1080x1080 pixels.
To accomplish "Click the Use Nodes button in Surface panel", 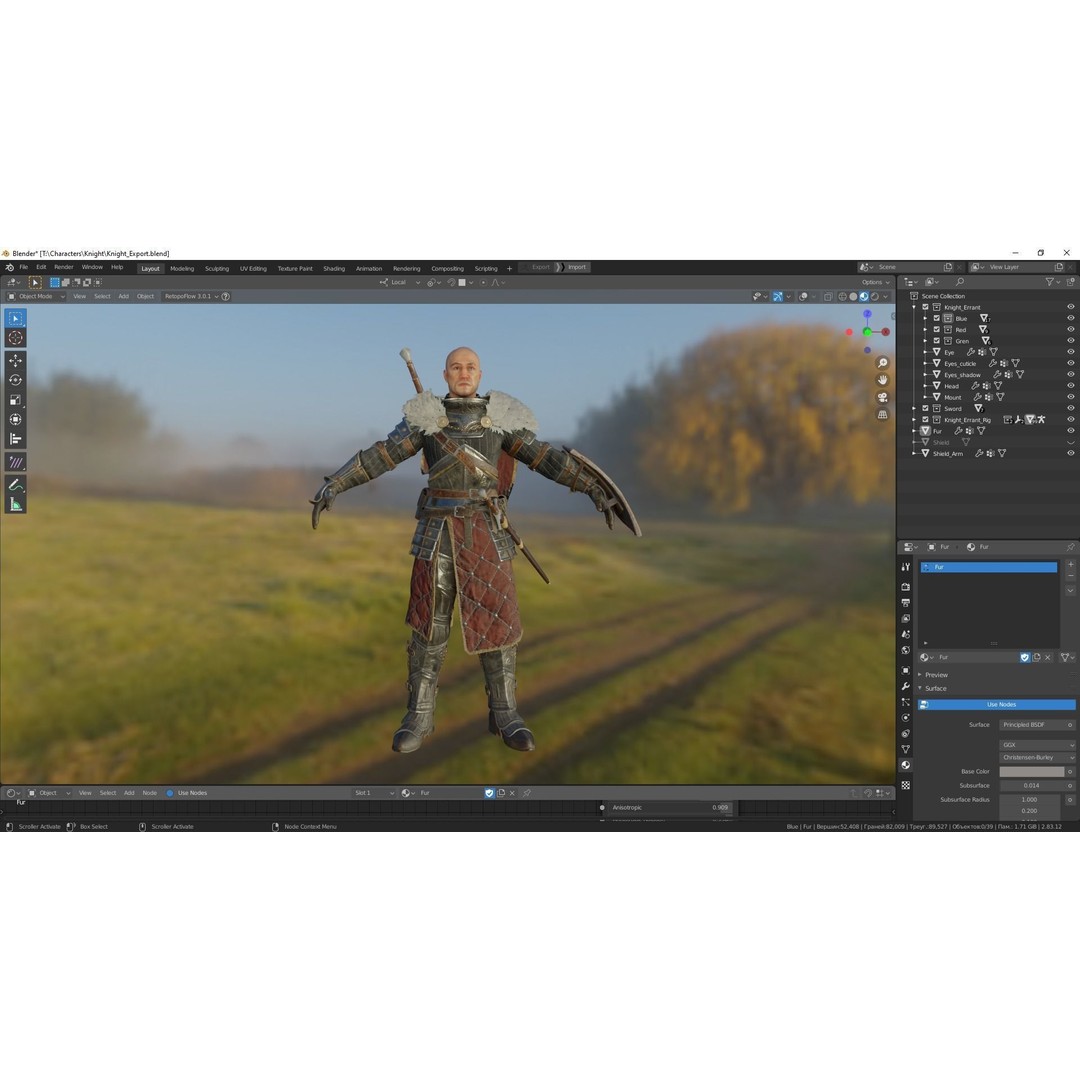I will click(997, 705).
